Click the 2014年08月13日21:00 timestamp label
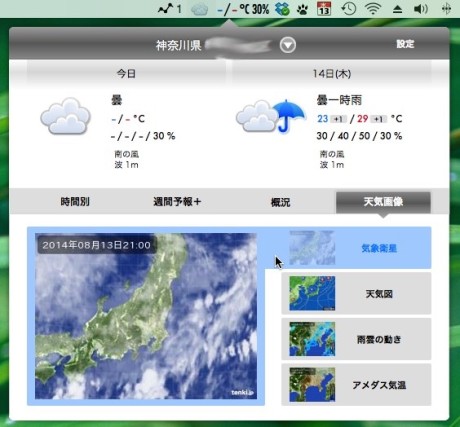The height and width of the screenshot is (427, 460). (x=96, y=245)
